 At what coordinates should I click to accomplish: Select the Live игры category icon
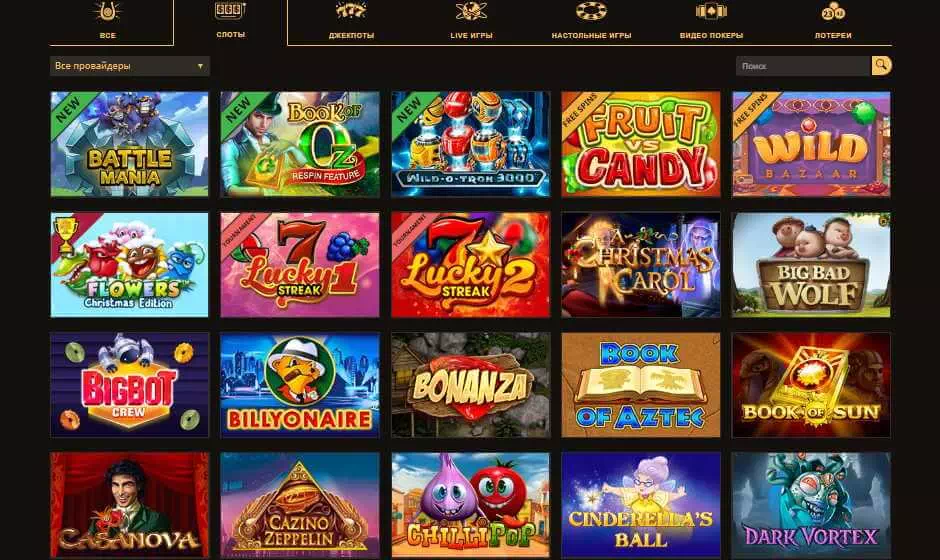[x=471, y=11]
